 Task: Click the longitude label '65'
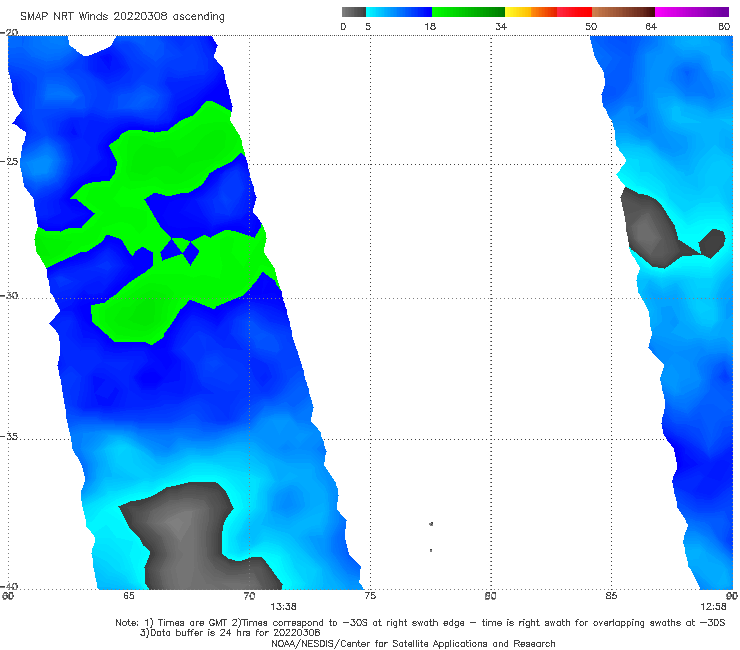coord(129,596)
